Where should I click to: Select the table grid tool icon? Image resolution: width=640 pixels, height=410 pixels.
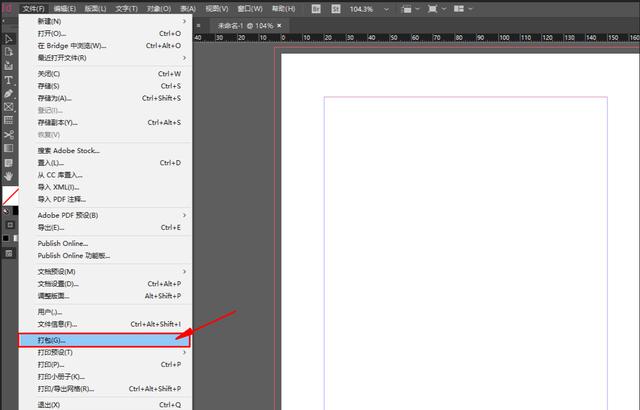click(9, 120)
